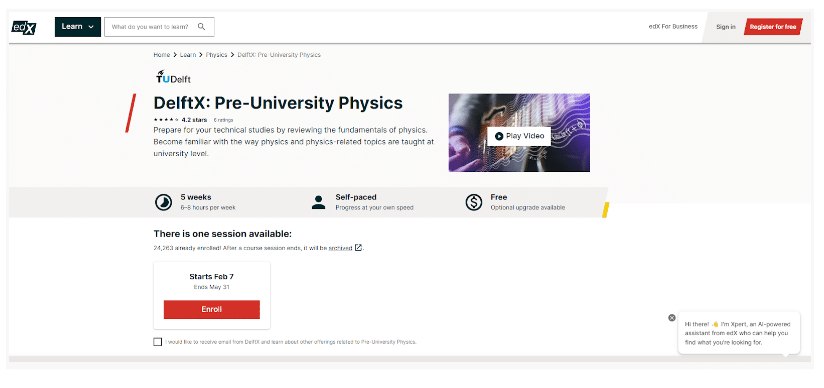Viewport: 824px width, 388px height.
Task: Click the Xpert assistant greeting bubble
Action: click(x=739, y=333)
